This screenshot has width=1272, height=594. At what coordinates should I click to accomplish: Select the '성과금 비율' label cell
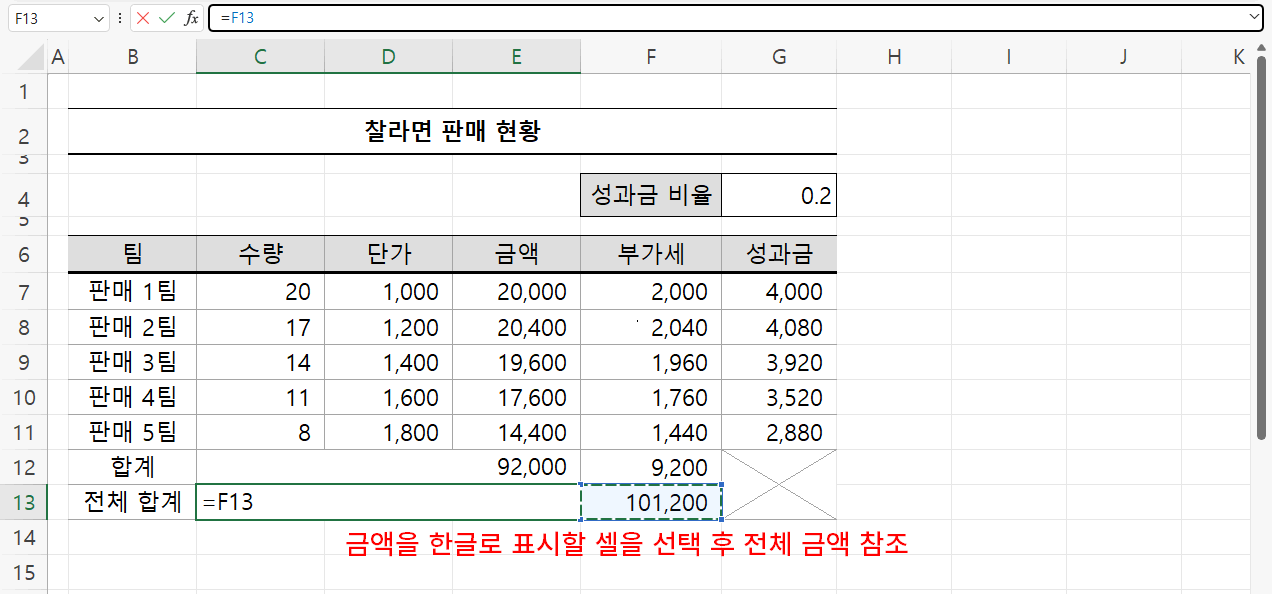[651, 195]
